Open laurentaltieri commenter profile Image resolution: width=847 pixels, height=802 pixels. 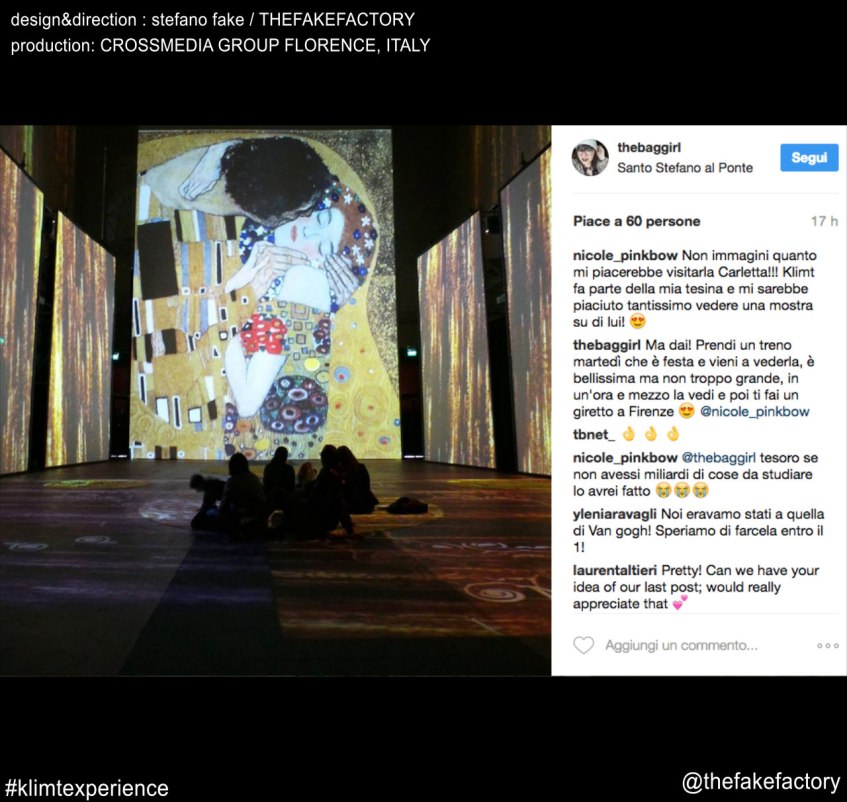(x=615, y=570)
